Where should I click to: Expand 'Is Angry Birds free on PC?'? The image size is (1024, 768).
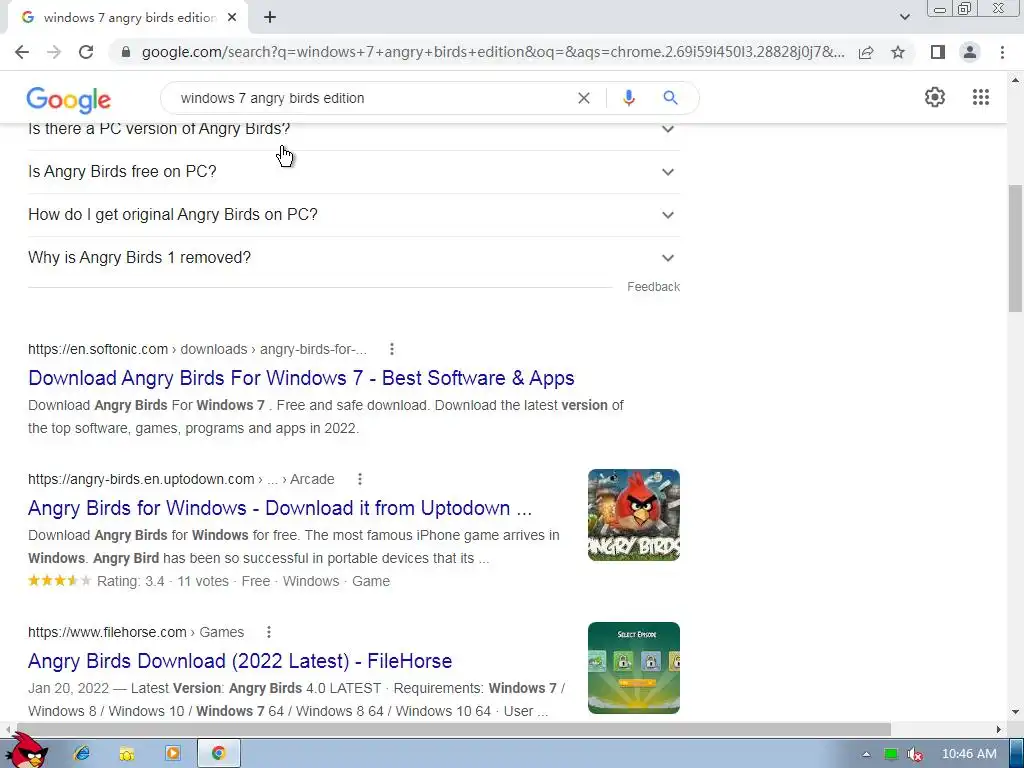pyautogui.click(x=353, y=172)
